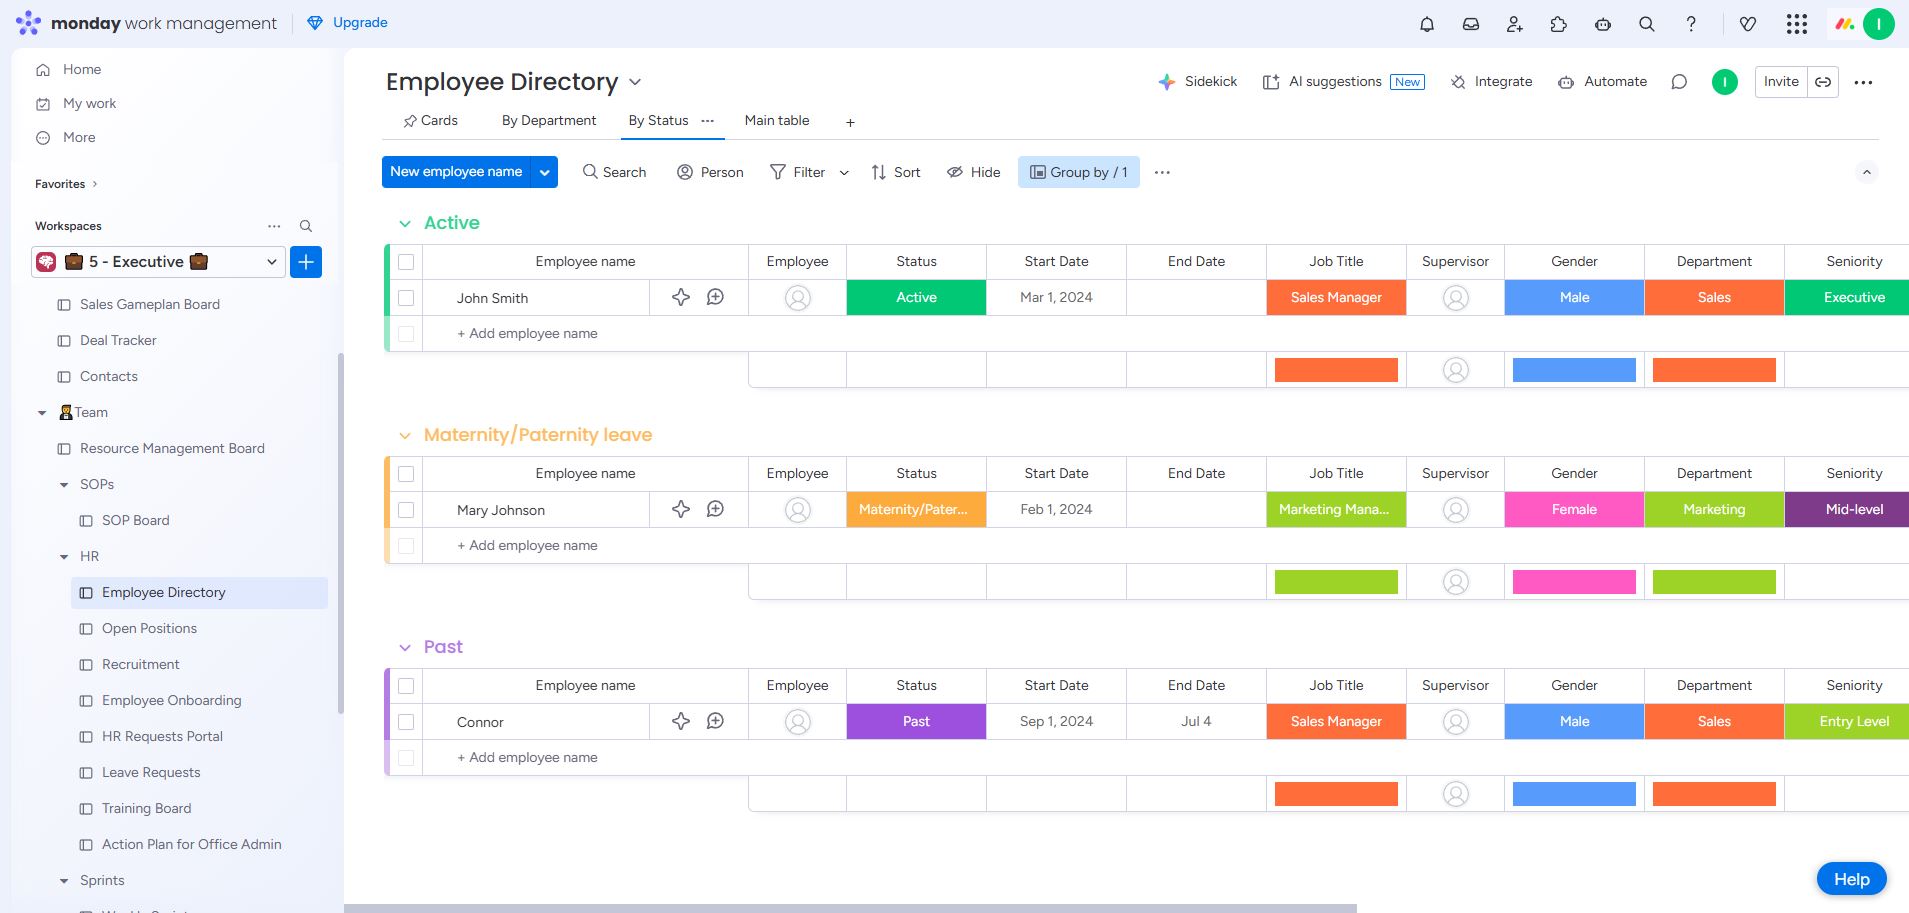Tick the checkbox for John Smith
The image size is (1909, 913).
coord(406,298)
